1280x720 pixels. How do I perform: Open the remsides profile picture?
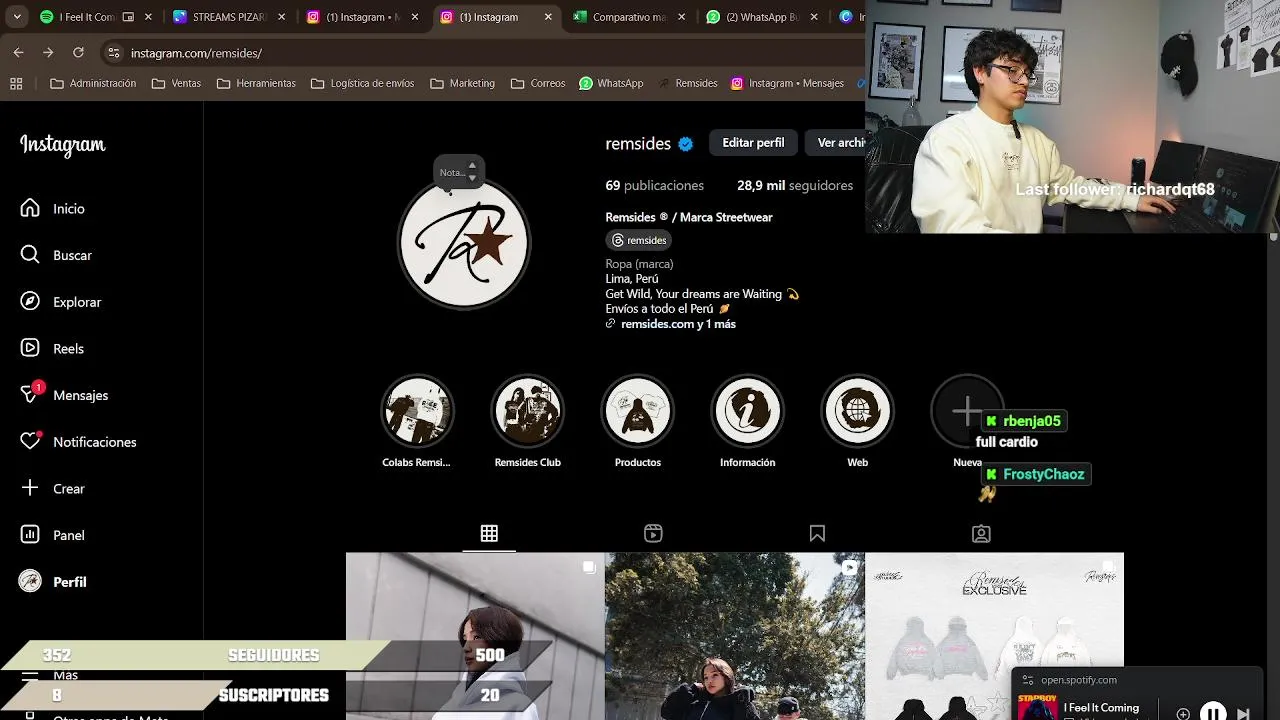coord(464,243)
